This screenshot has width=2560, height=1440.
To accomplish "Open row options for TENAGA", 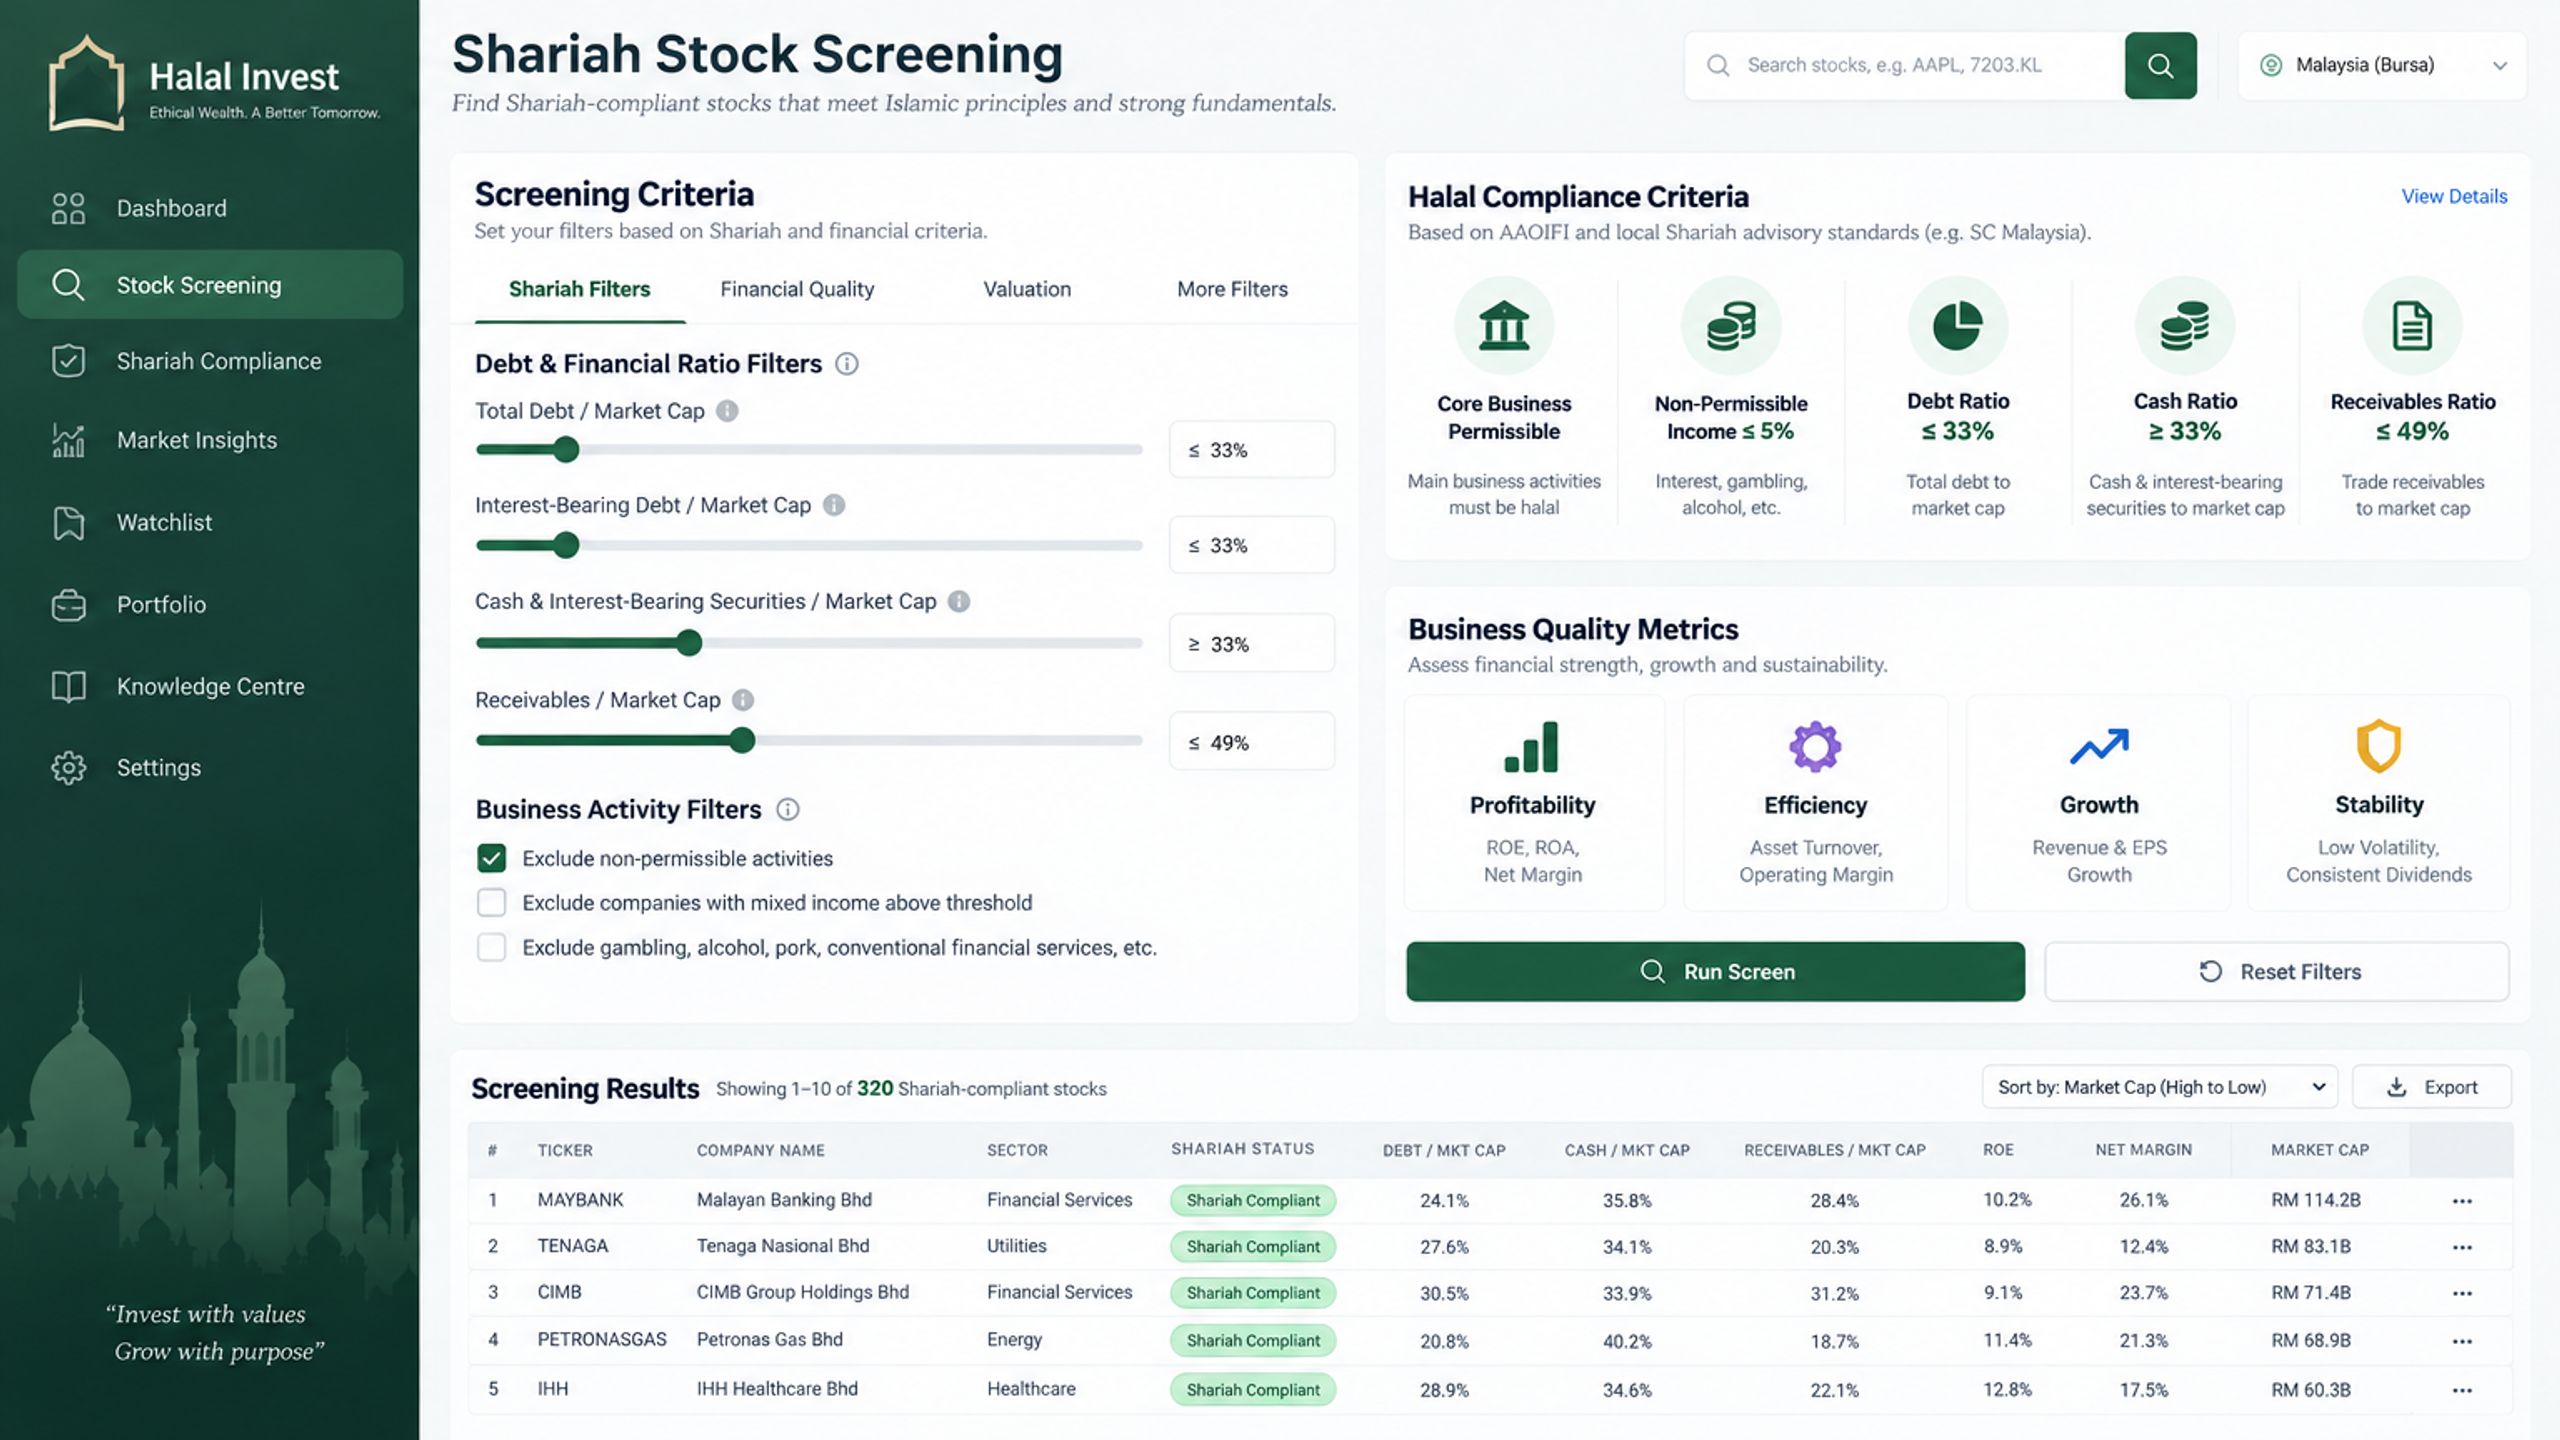I will [x=2462, y=1247].
